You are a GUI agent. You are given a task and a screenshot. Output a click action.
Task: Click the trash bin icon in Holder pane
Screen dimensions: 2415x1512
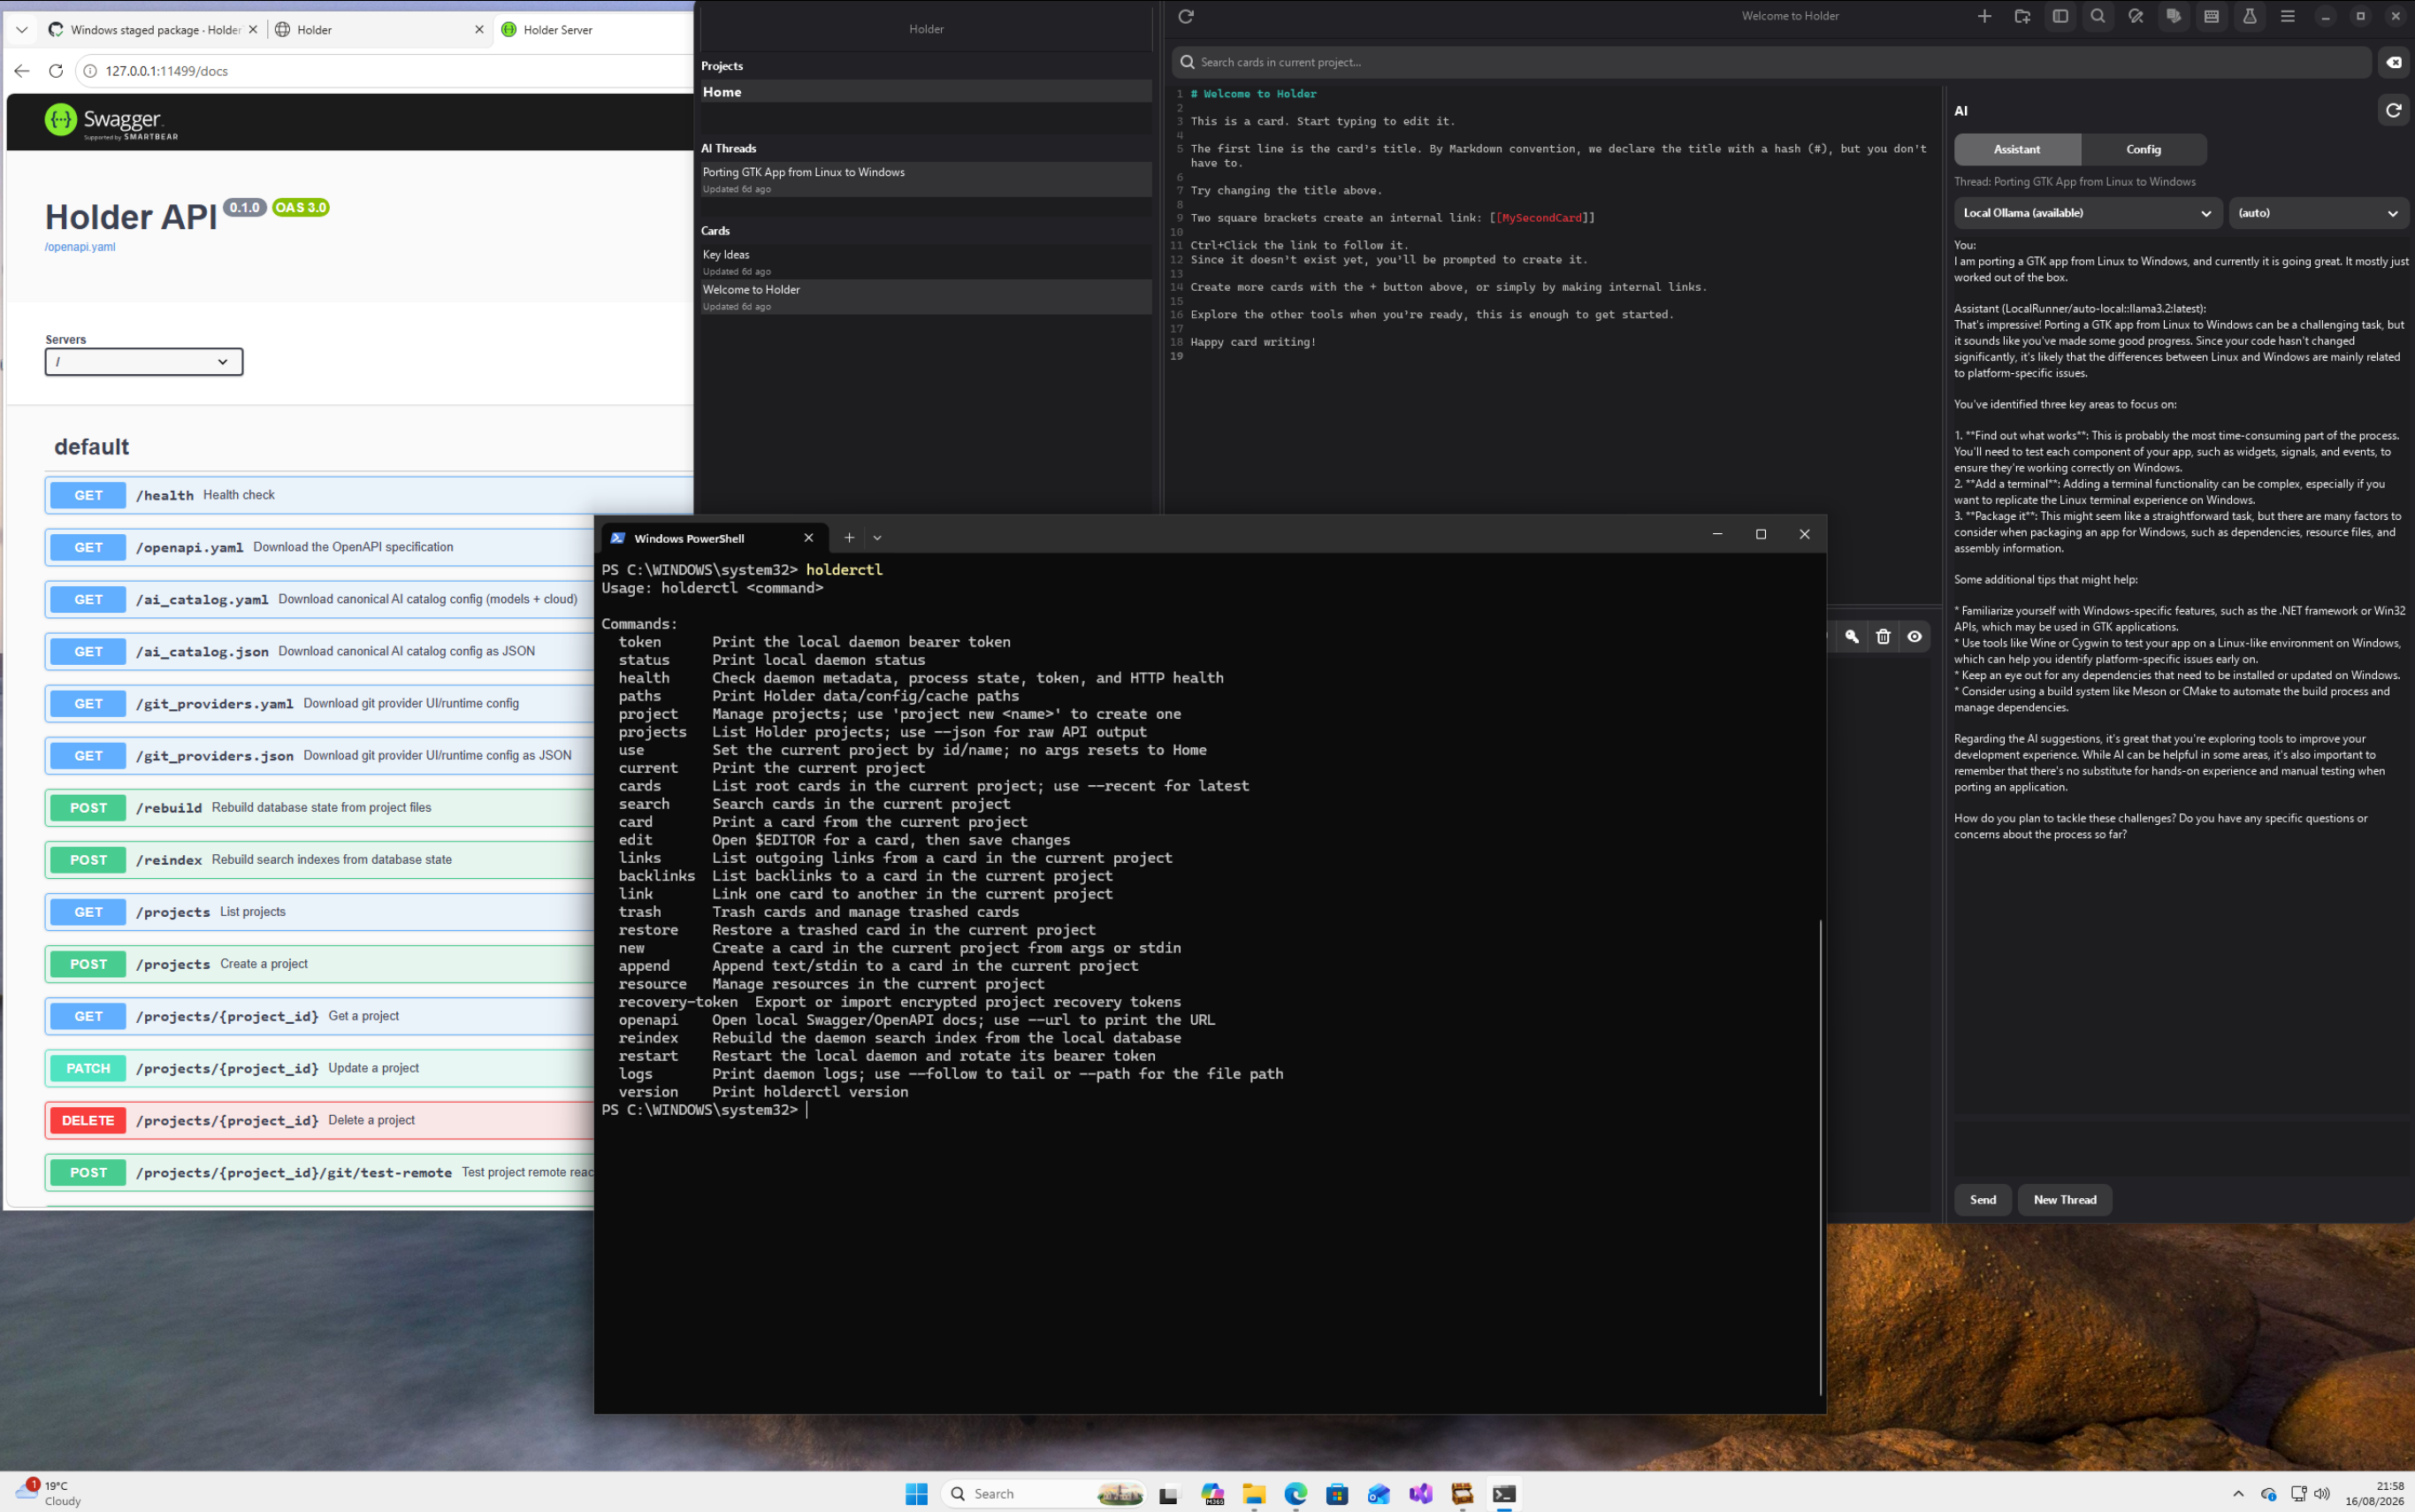point(1883,637)
